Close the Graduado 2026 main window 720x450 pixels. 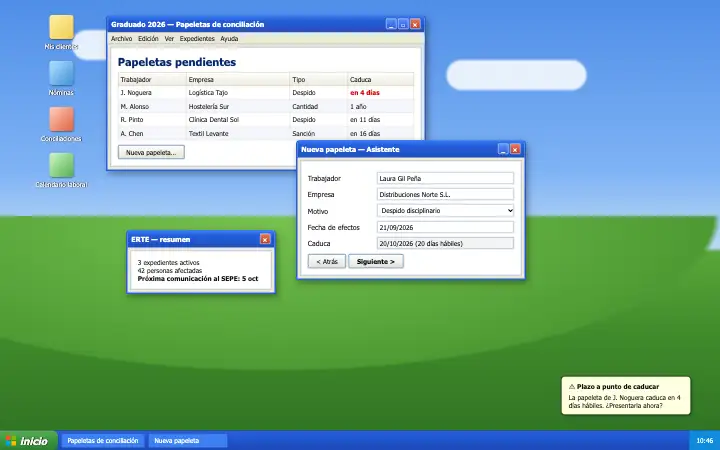tap(415, 24)
